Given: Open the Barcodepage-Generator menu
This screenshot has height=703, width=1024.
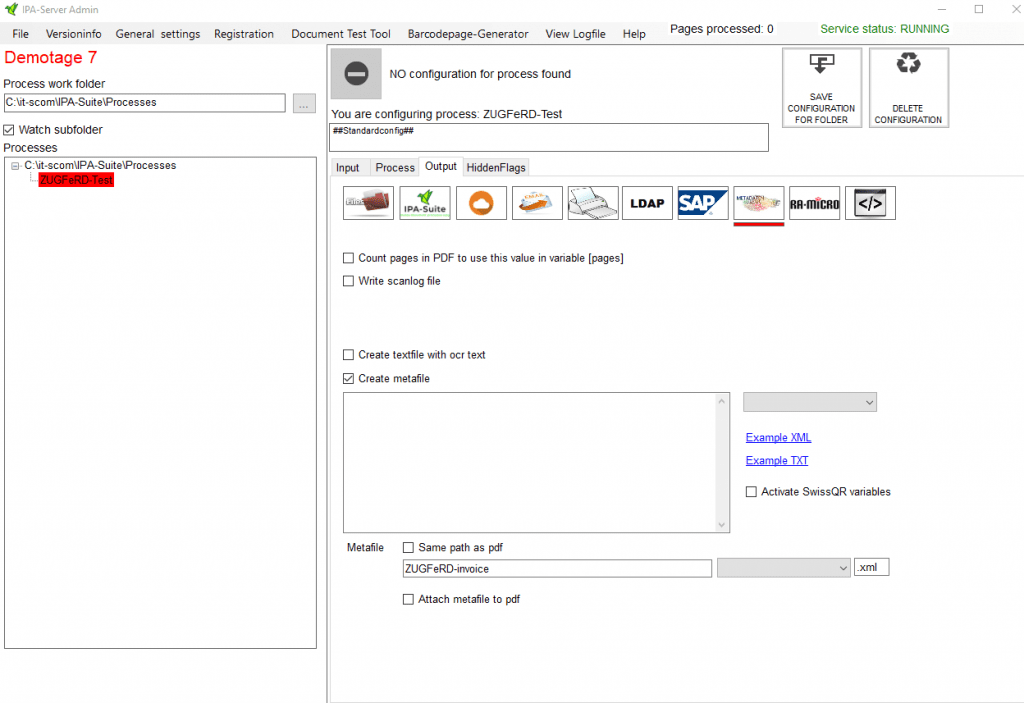Looking at the screenshot, I should click(x=467, y=34).
